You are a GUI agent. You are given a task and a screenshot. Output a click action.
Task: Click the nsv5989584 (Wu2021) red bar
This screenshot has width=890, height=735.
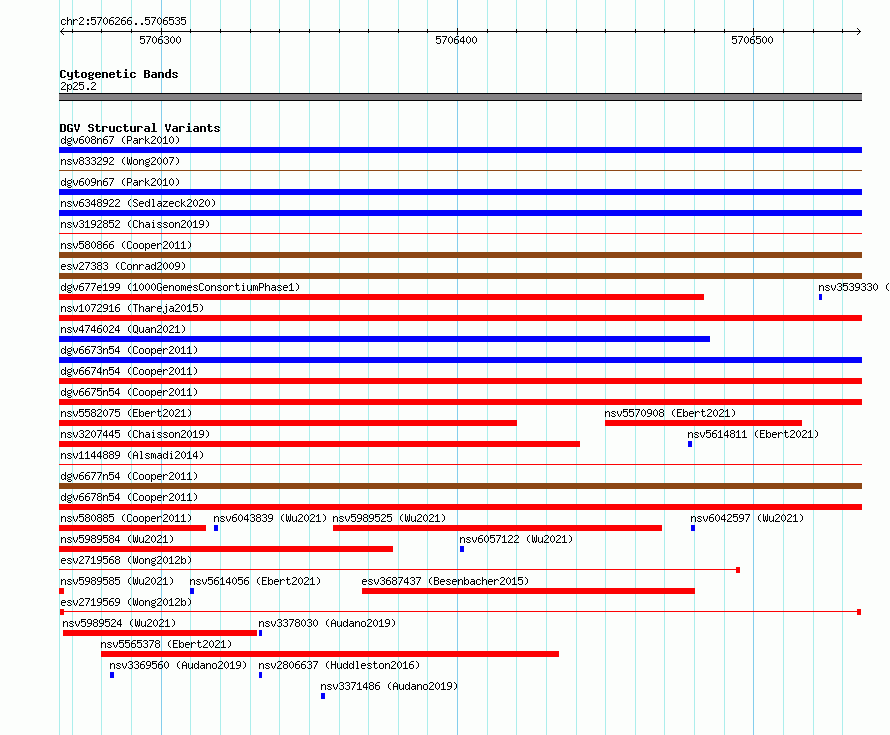coord(226,549)
